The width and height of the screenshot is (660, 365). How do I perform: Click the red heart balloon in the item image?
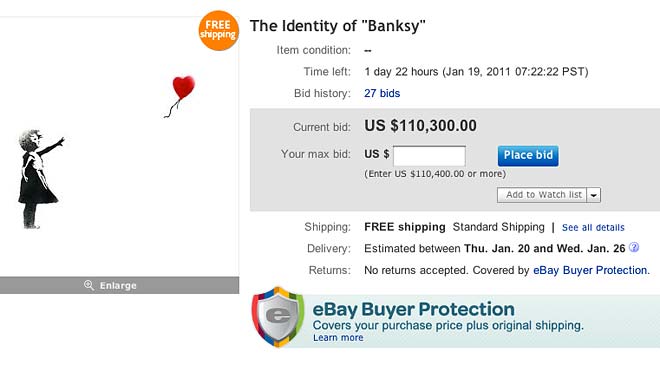[183, 88]
